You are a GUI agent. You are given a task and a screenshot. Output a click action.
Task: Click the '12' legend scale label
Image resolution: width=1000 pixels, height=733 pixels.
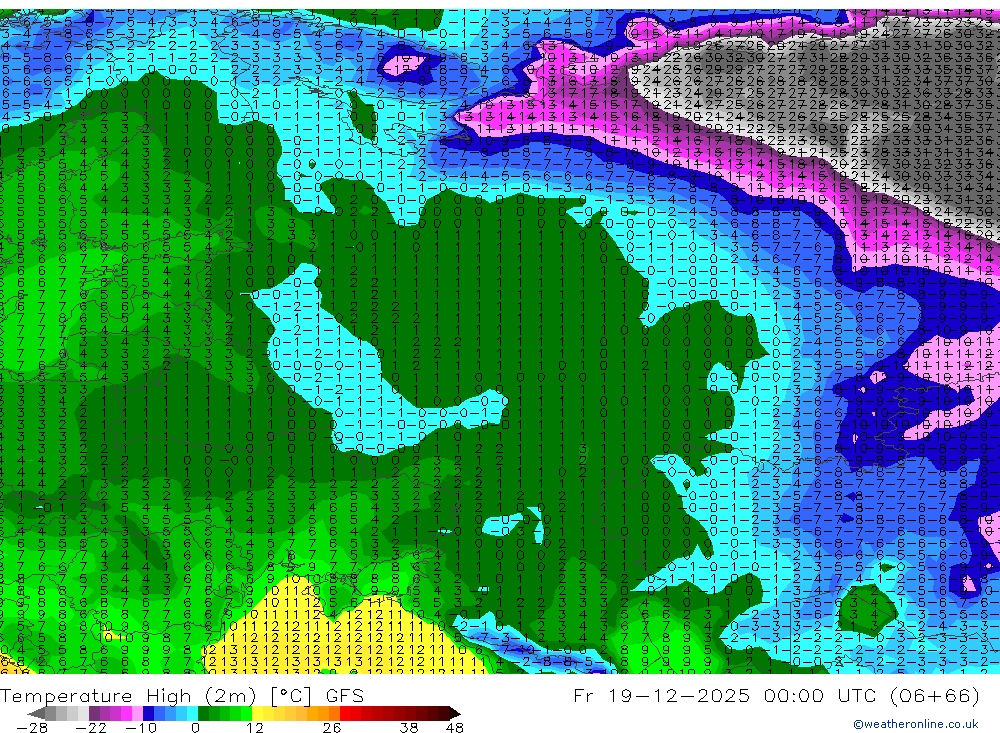255,728
